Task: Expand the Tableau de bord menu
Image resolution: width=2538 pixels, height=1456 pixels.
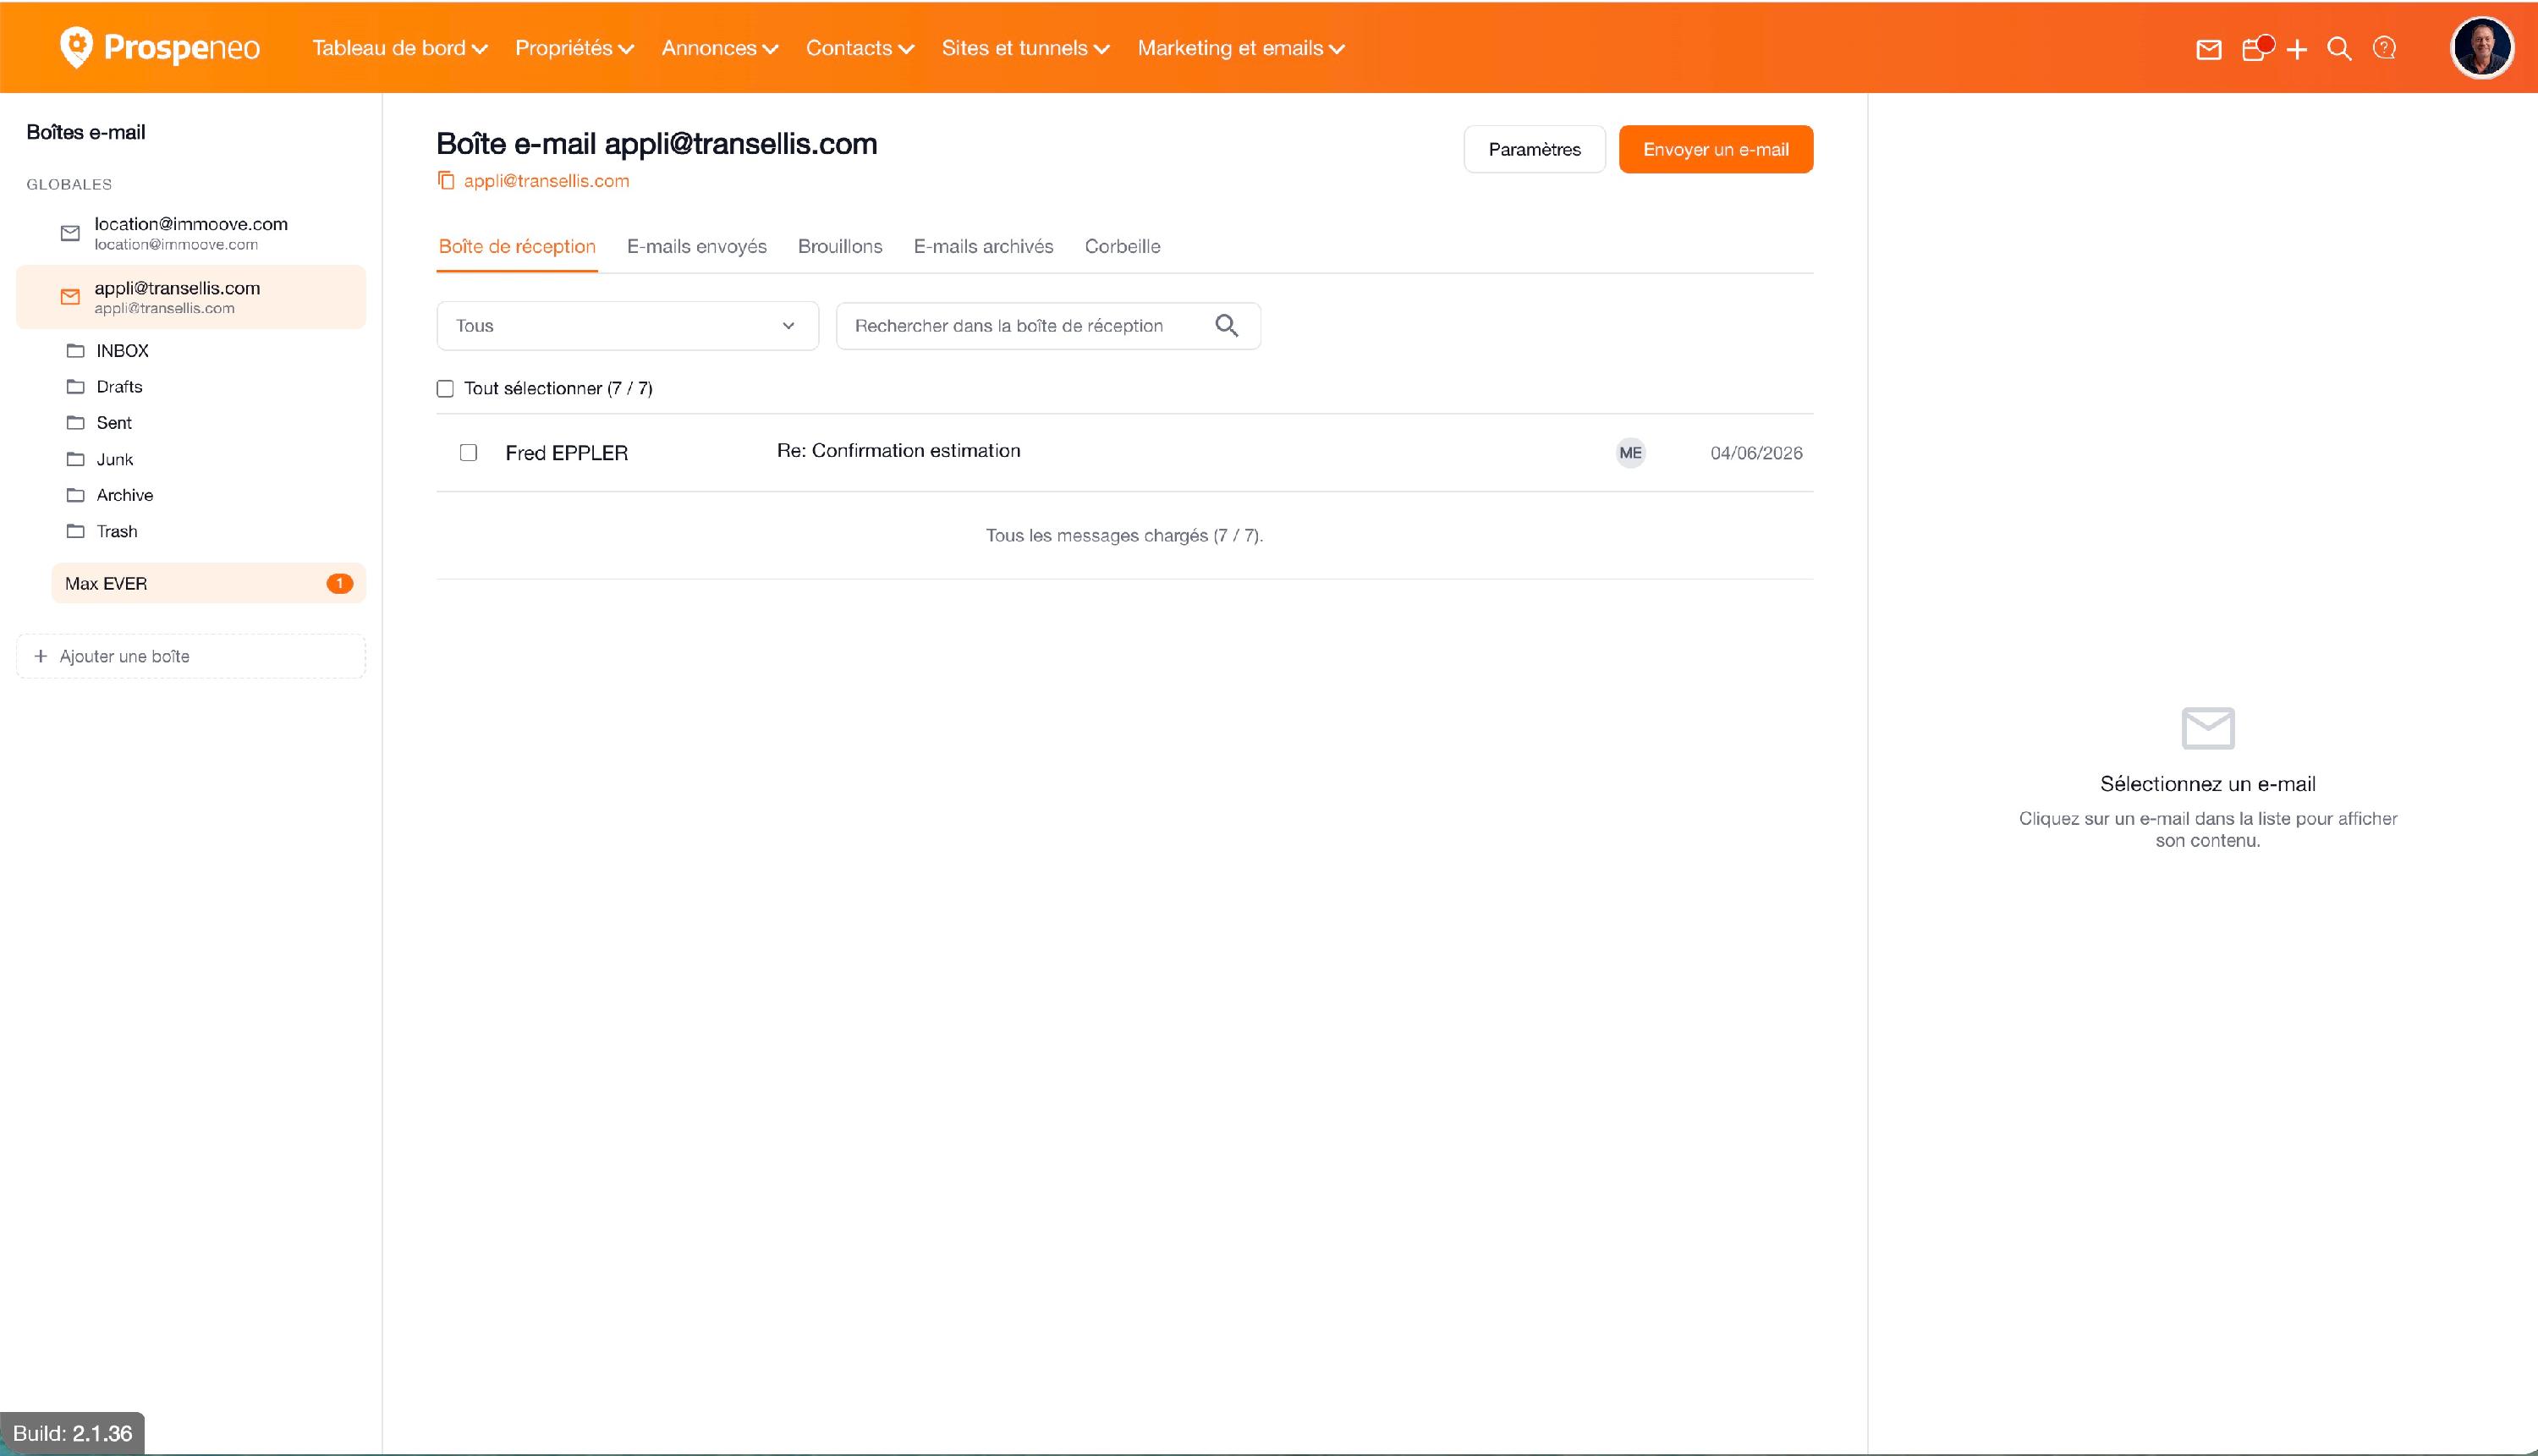Action: pos(399,48)
